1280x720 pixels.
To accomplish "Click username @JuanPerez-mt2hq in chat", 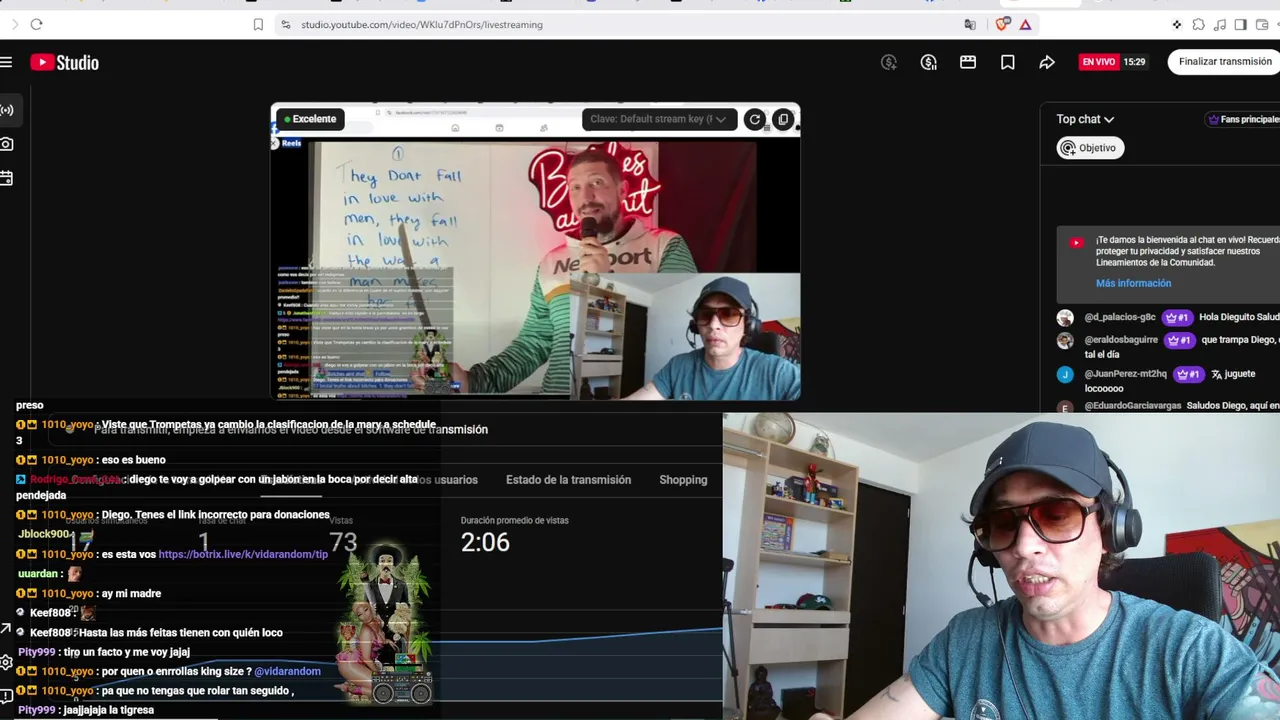I will (x=1125, y=374).
